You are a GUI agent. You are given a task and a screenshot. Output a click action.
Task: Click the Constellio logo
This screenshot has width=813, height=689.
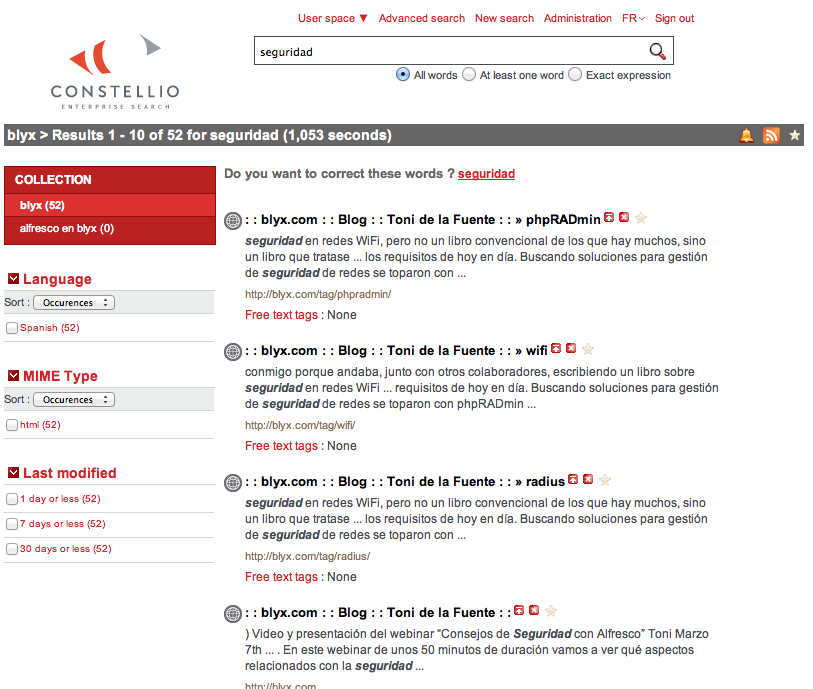115,72
